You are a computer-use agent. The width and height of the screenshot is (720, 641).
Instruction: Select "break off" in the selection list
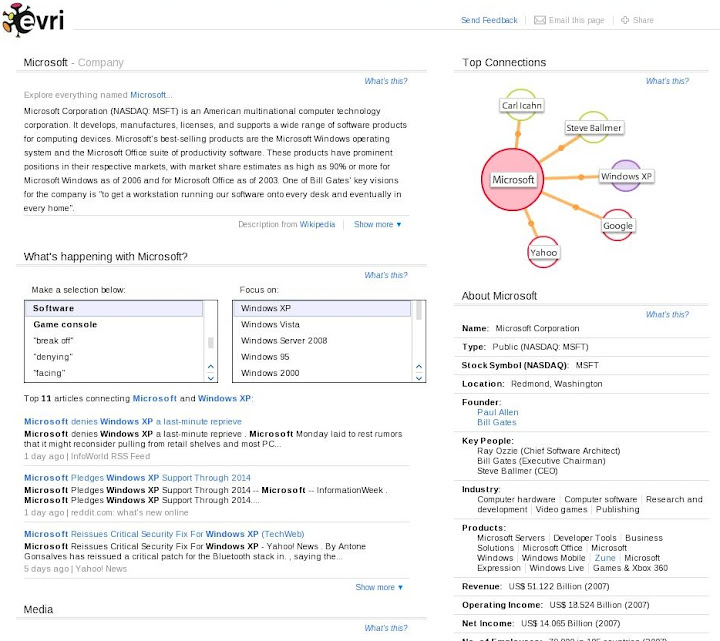click(x=113, y=341)
